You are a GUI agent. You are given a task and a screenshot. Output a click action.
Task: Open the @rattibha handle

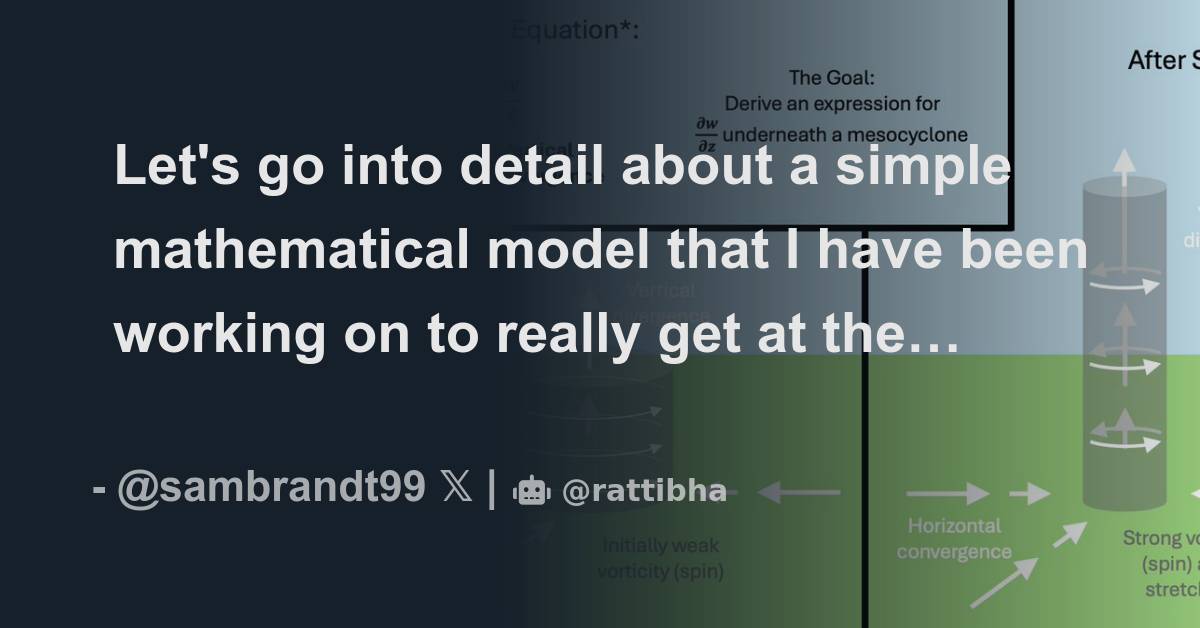click(644, 490)
